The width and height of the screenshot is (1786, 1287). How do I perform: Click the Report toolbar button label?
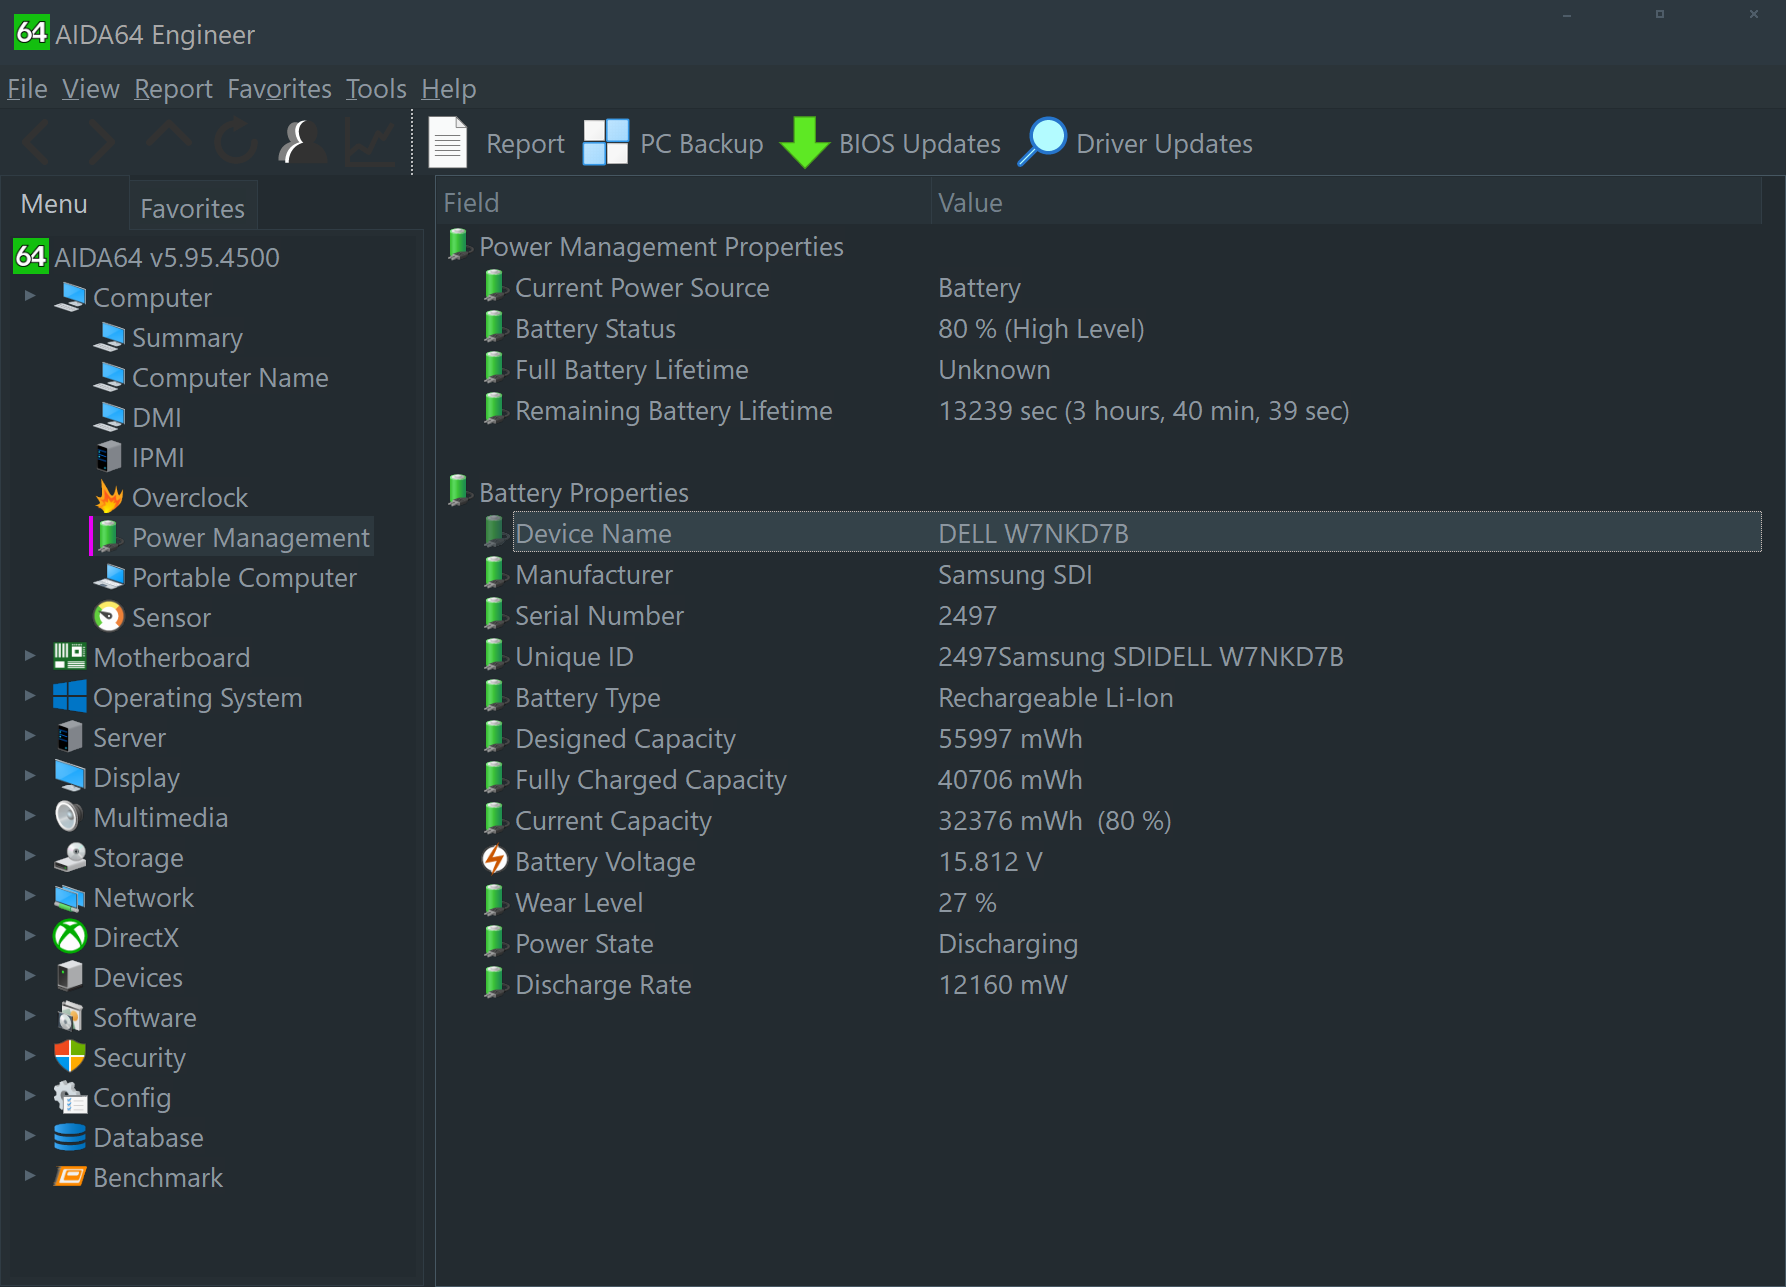click(525, 143)
